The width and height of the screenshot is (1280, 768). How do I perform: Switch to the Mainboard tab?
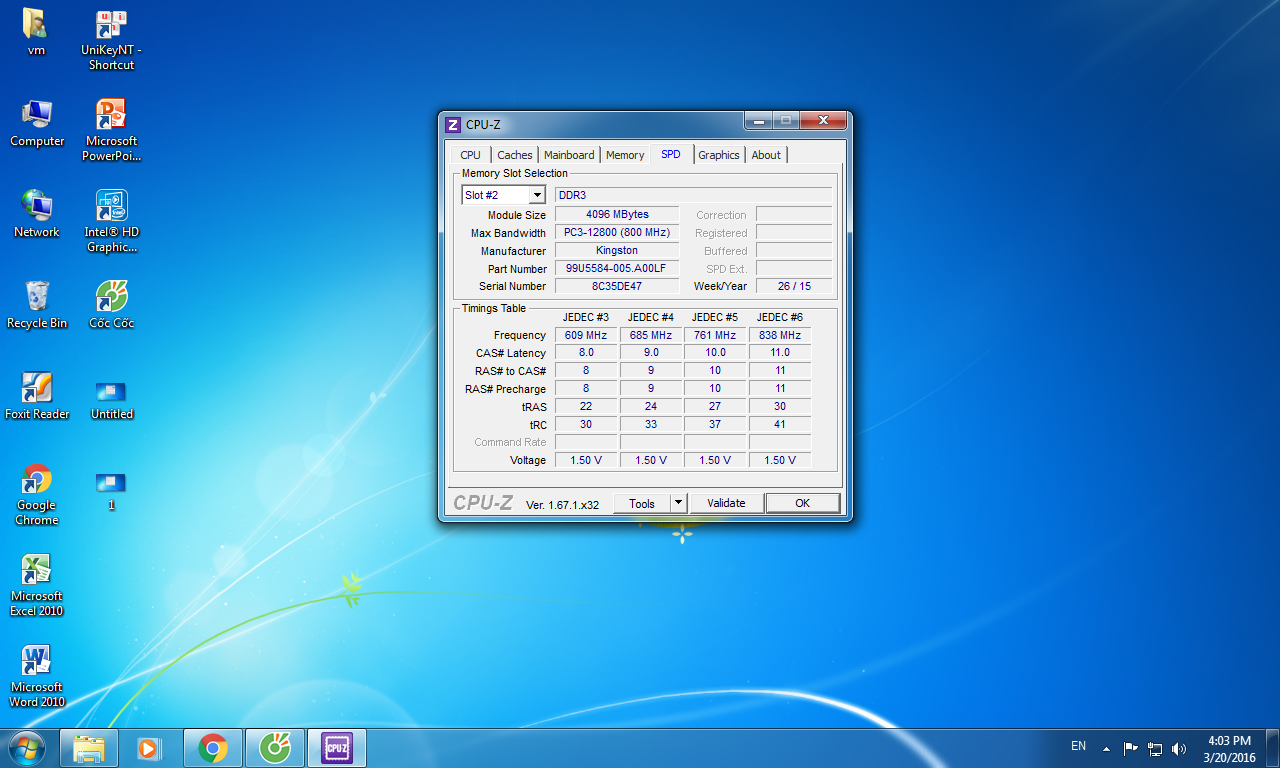(569, 155)
